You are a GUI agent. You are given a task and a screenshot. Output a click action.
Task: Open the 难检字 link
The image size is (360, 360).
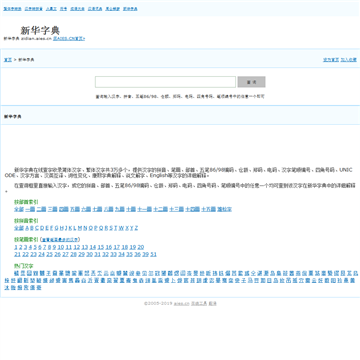[x=224, y=209]
